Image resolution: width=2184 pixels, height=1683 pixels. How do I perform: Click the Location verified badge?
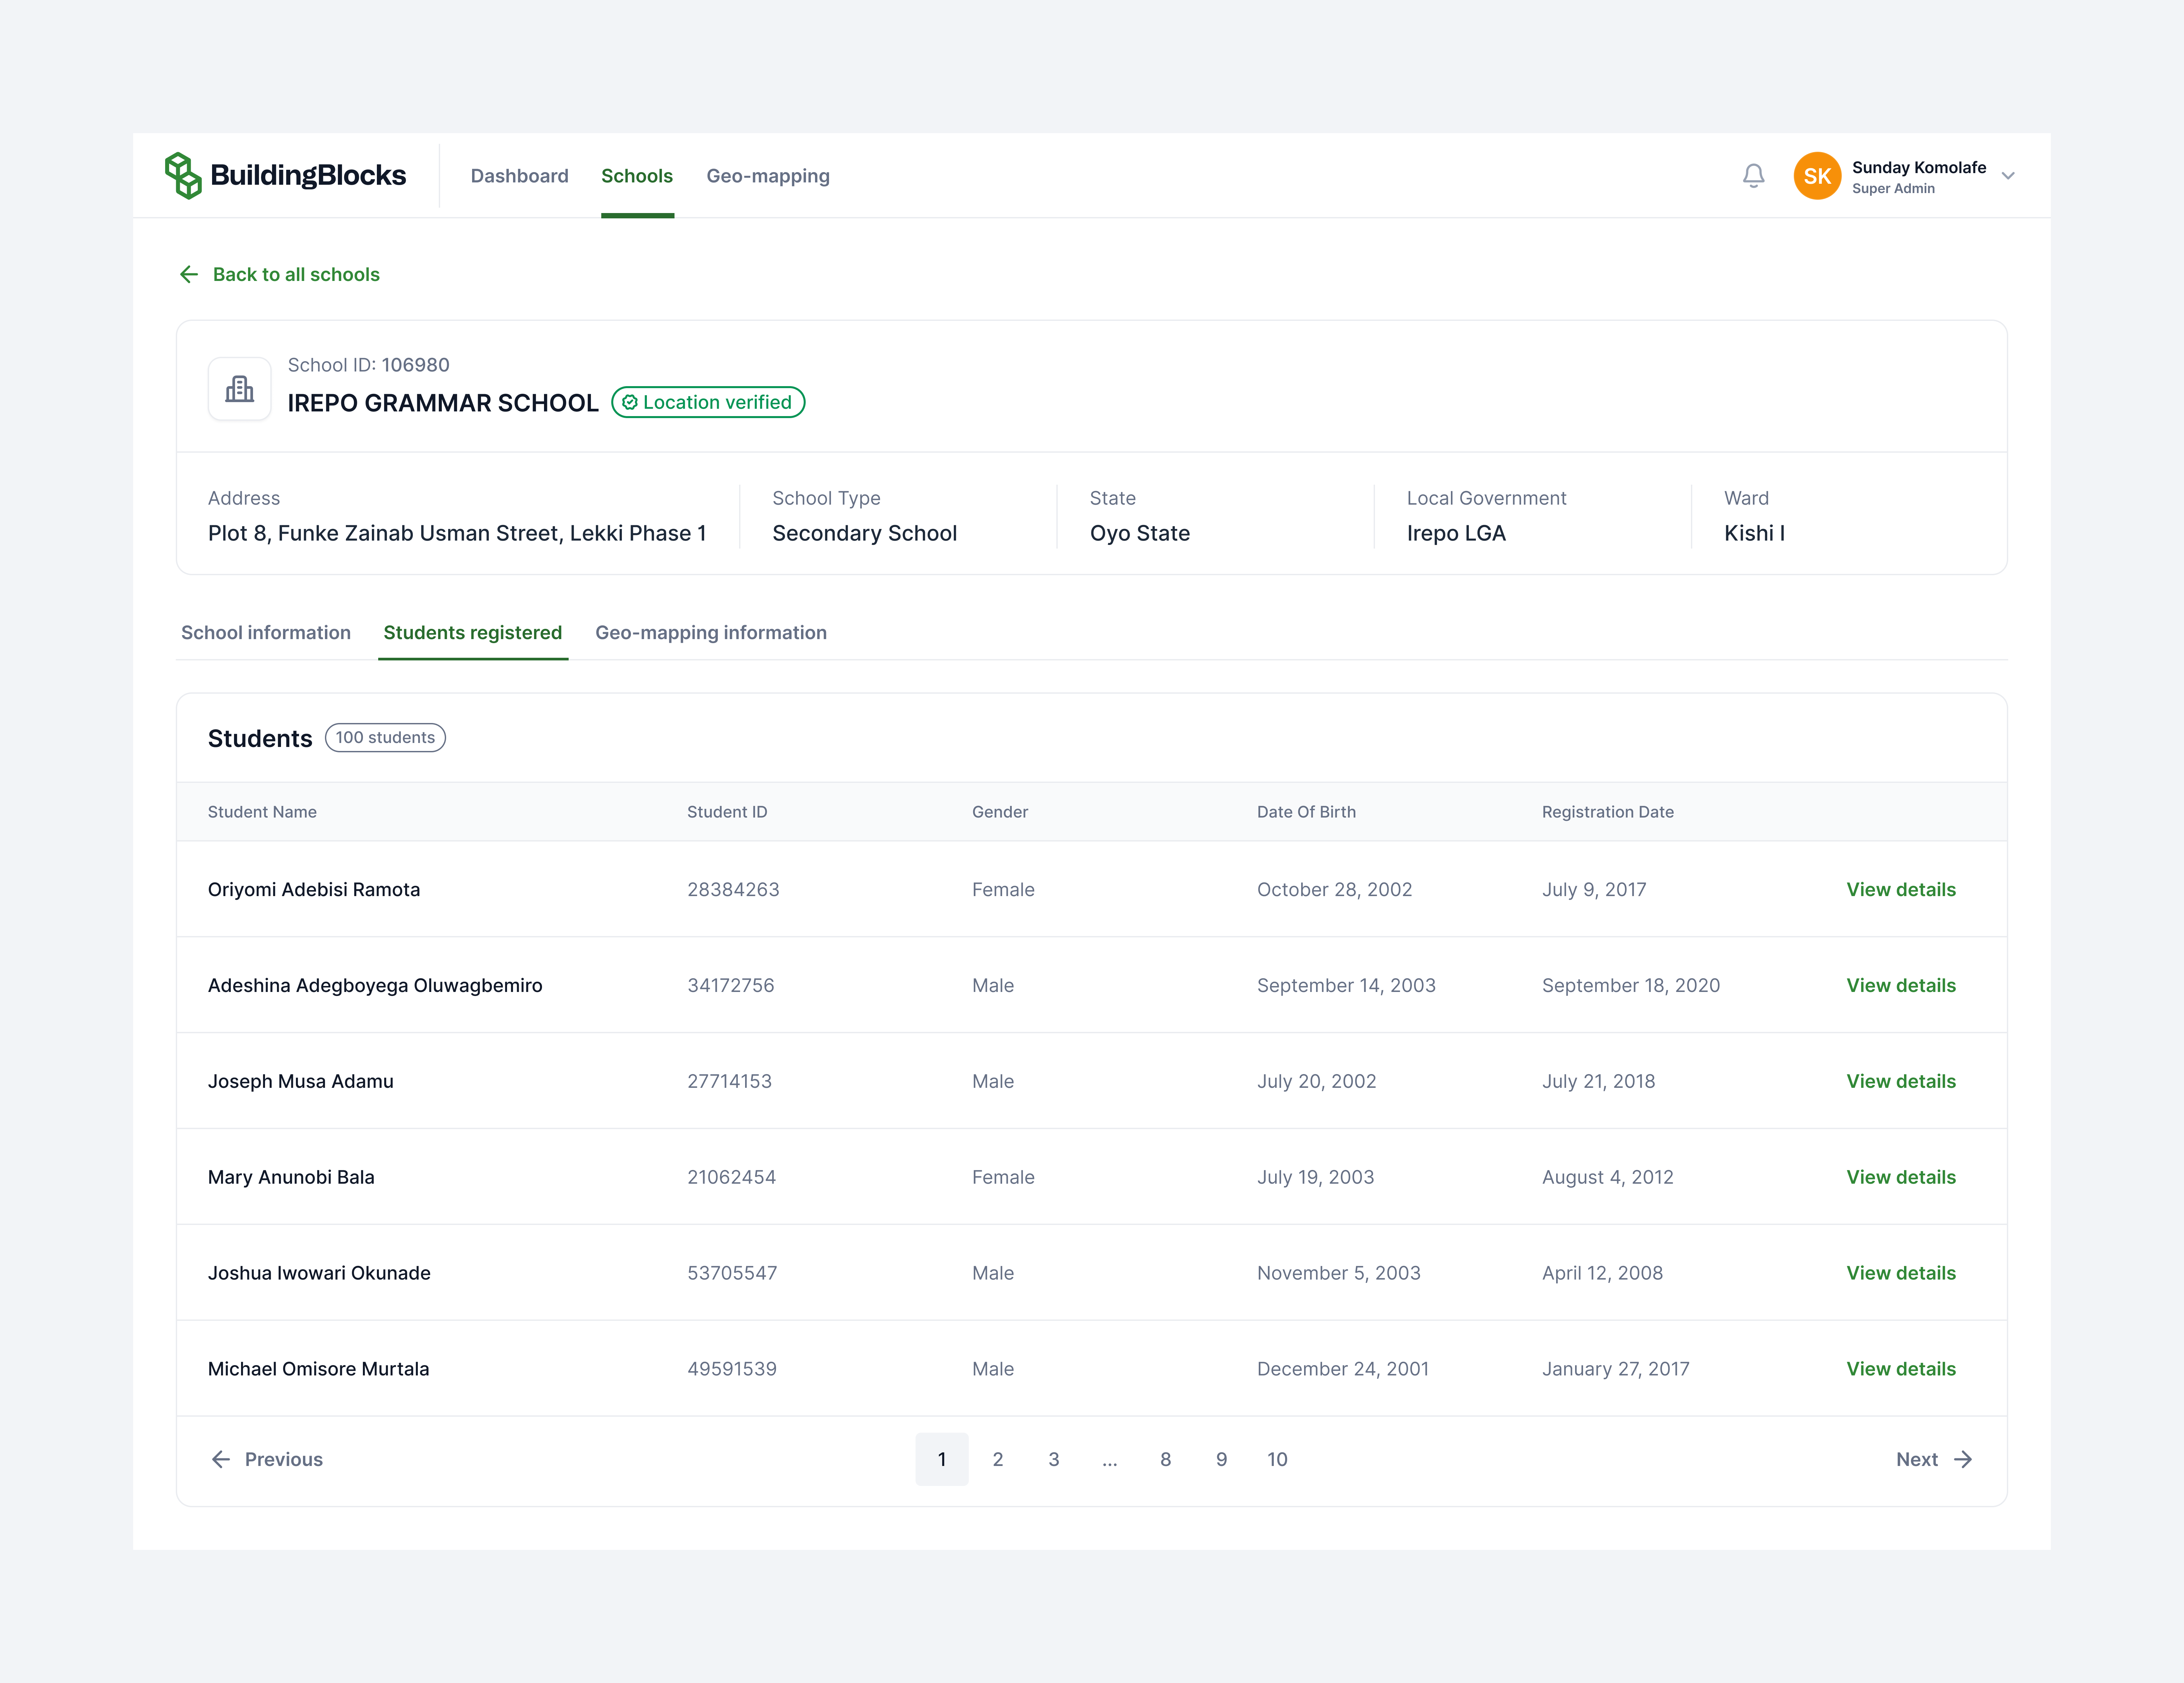point(708,402)
